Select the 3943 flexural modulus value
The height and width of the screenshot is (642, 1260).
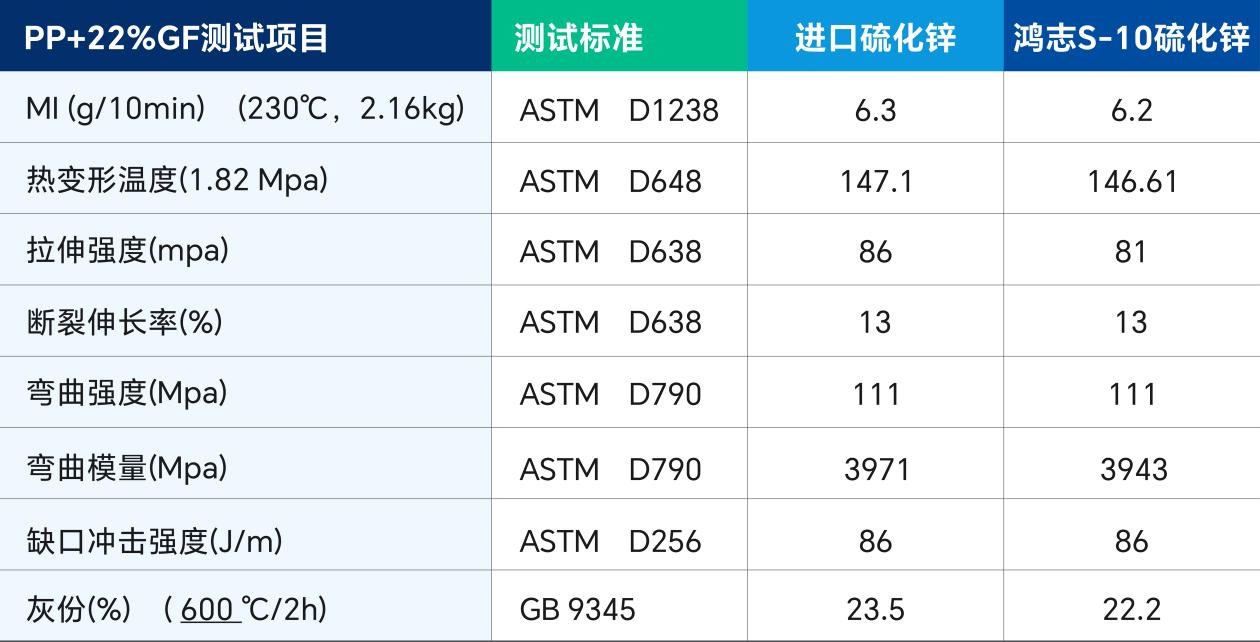click(x=1133, y=468)
